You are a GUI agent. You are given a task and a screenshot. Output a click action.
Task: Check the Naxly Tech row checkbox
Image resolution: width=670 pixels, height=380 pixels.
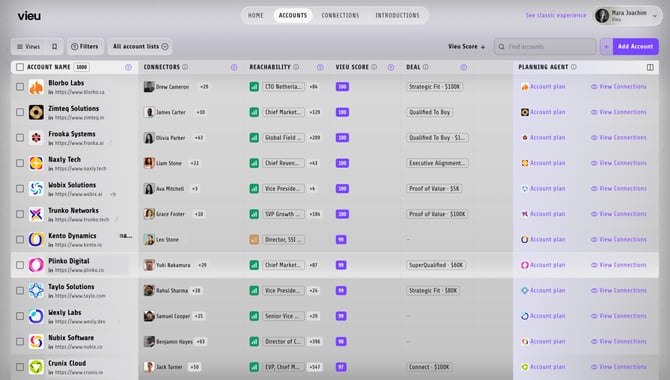20,163
